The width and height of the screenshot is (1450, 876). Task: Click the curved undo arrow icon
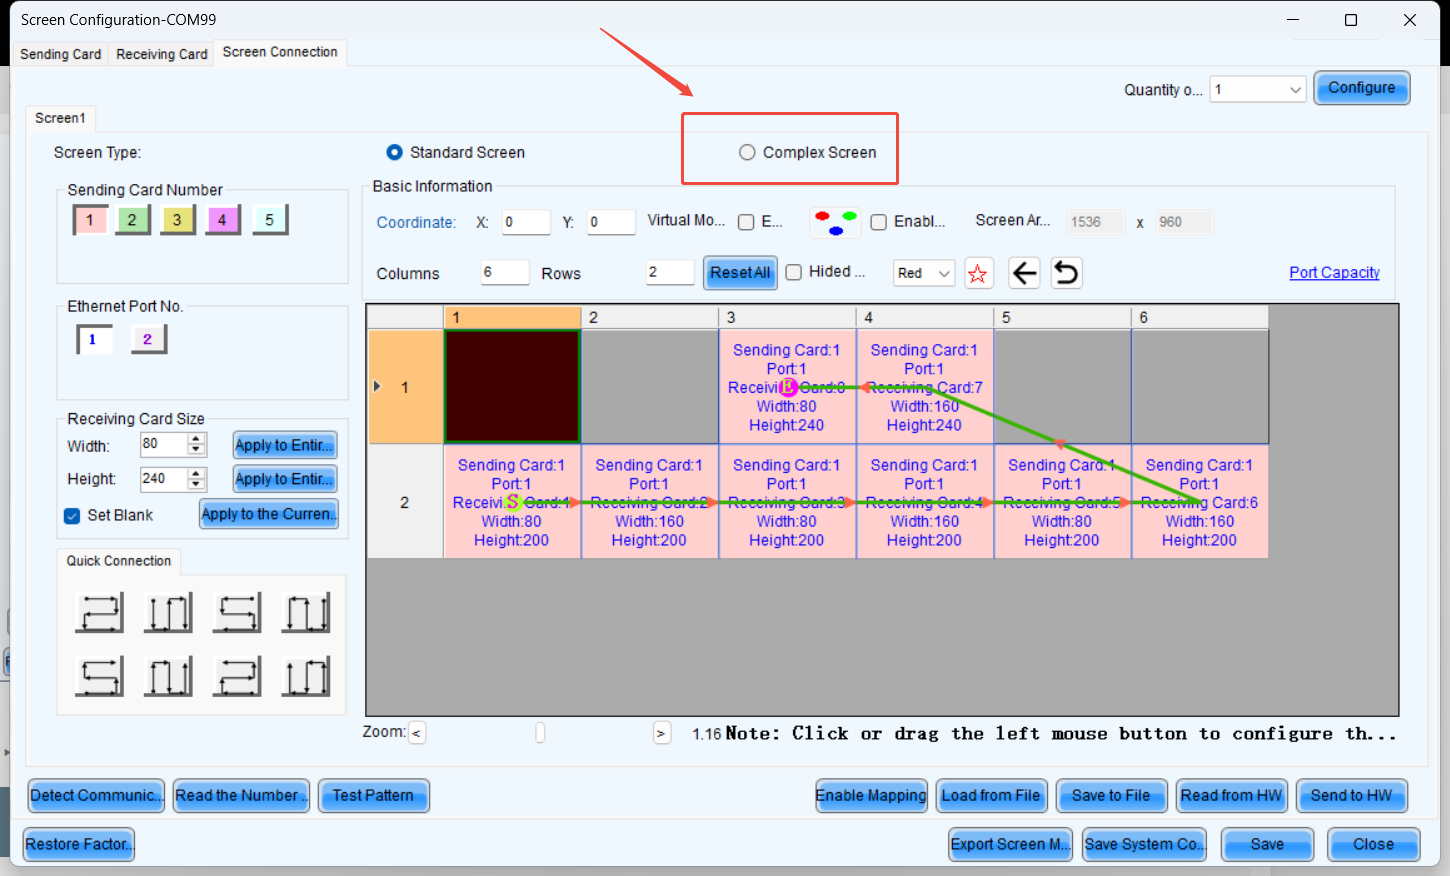pyautogui.click(x=1066, y=273)
